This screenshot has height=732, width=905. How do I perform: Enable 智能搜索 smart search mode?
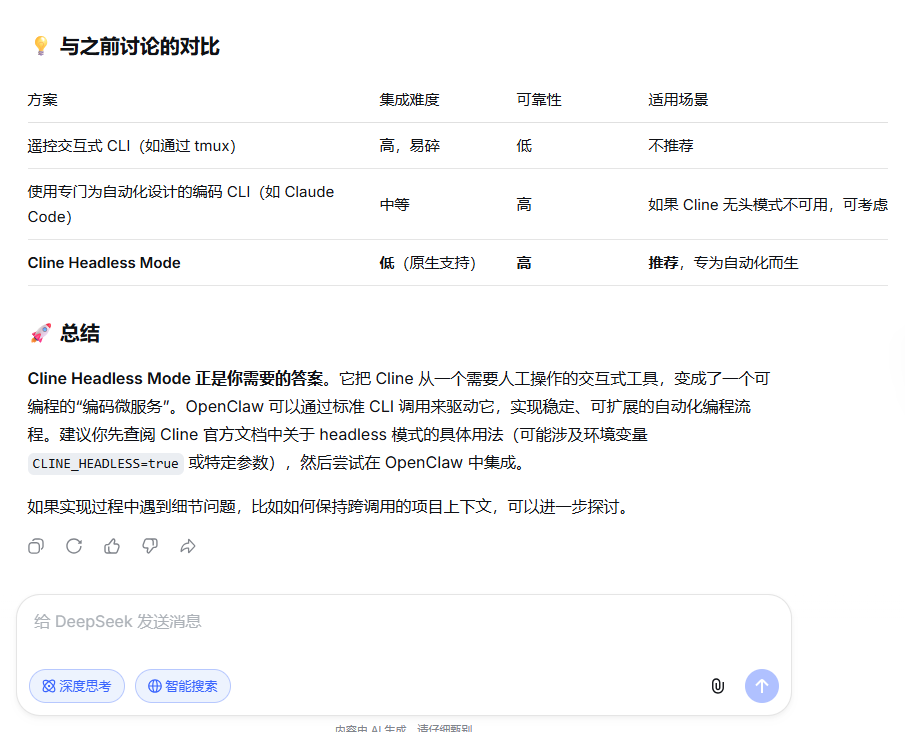click(183, 686)
